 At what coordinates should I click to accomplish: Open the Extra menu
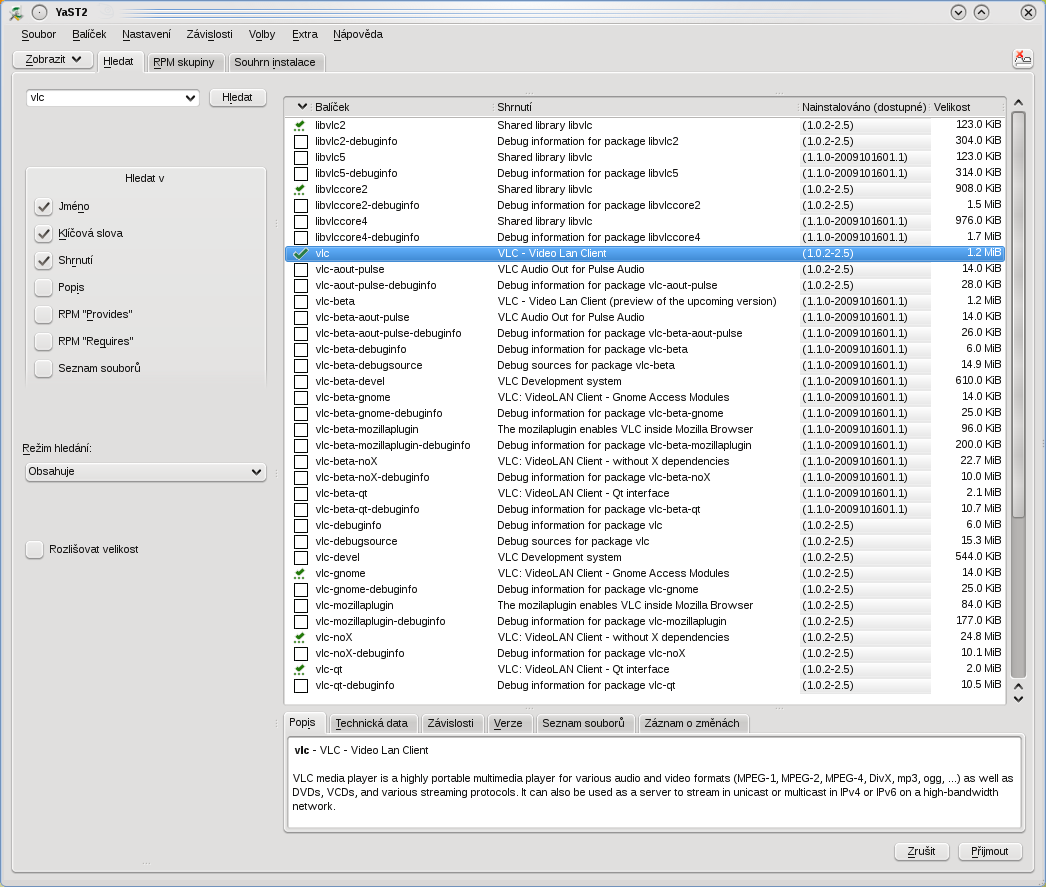305,34
